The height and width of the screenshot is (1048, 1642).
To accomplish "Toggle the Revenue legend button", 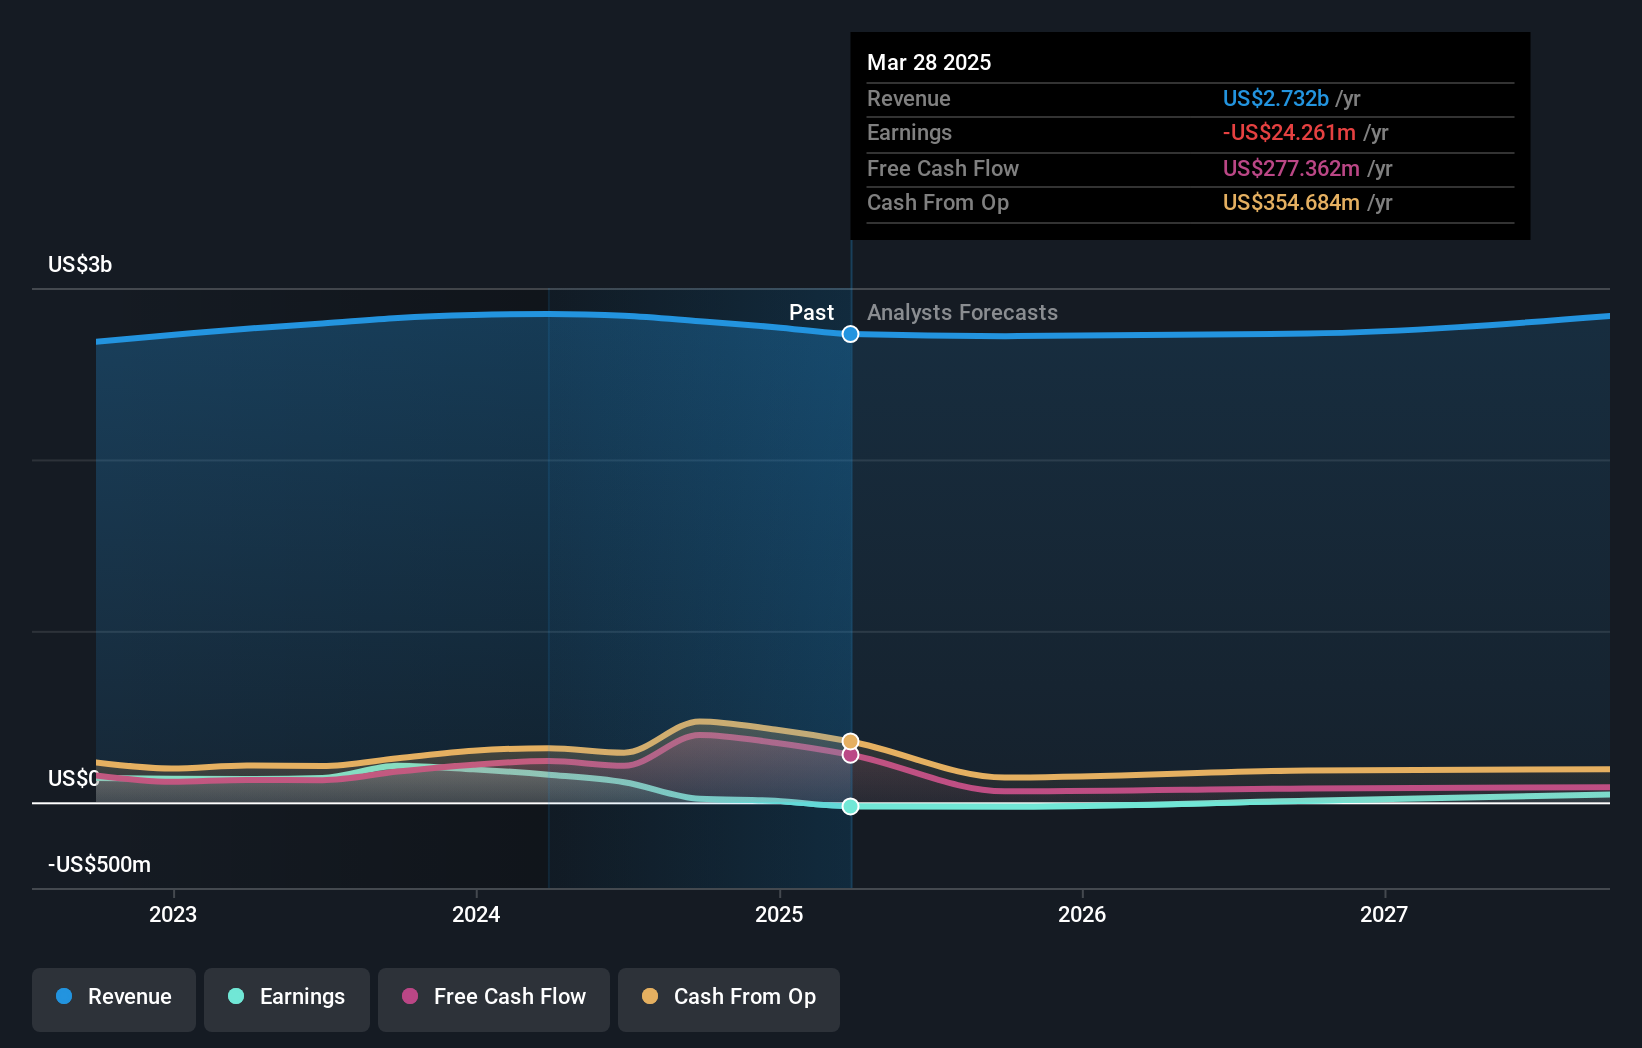I will point(114,999).
